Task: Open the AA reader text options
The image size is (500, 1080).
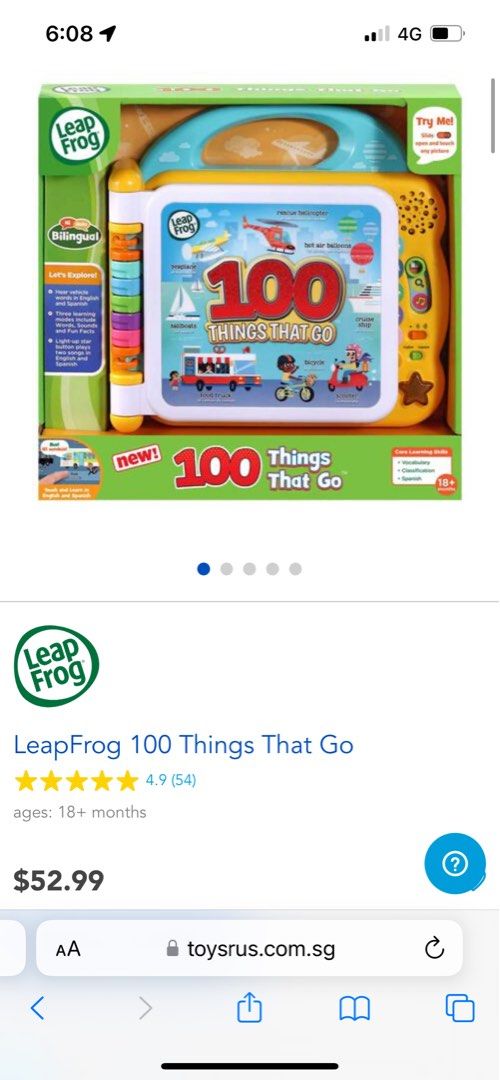Action: [68, 949]
